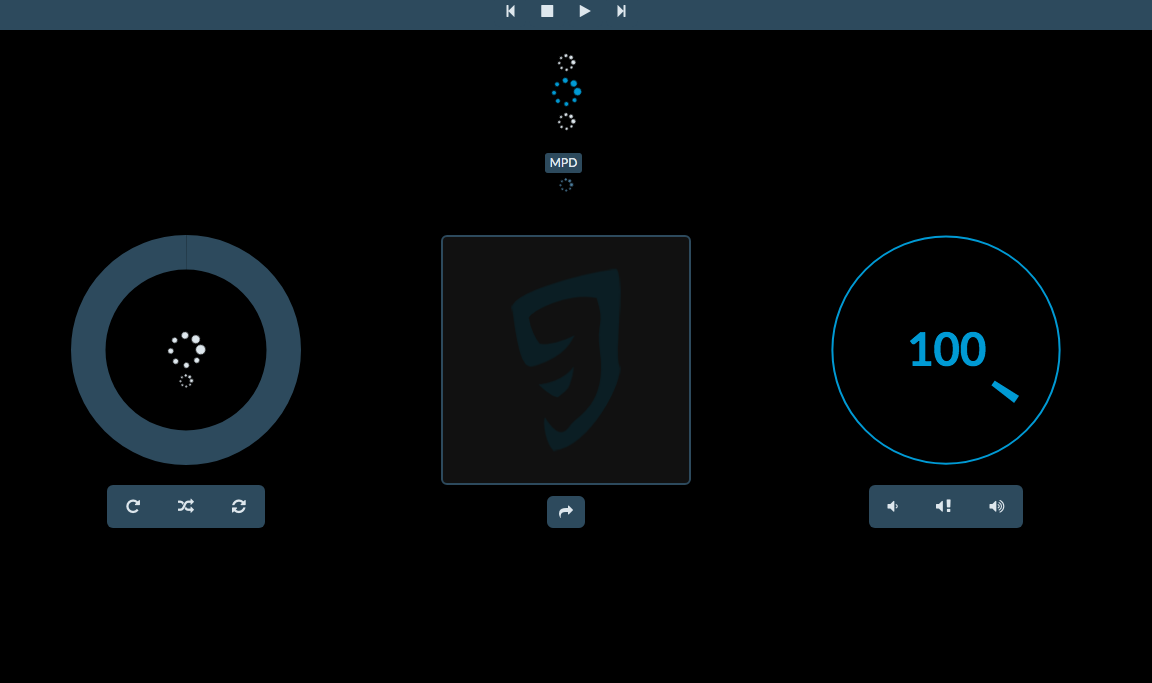The width and height of the screenshot is (1152, 683).
Task: Skip to the next track
Action: 621,11
